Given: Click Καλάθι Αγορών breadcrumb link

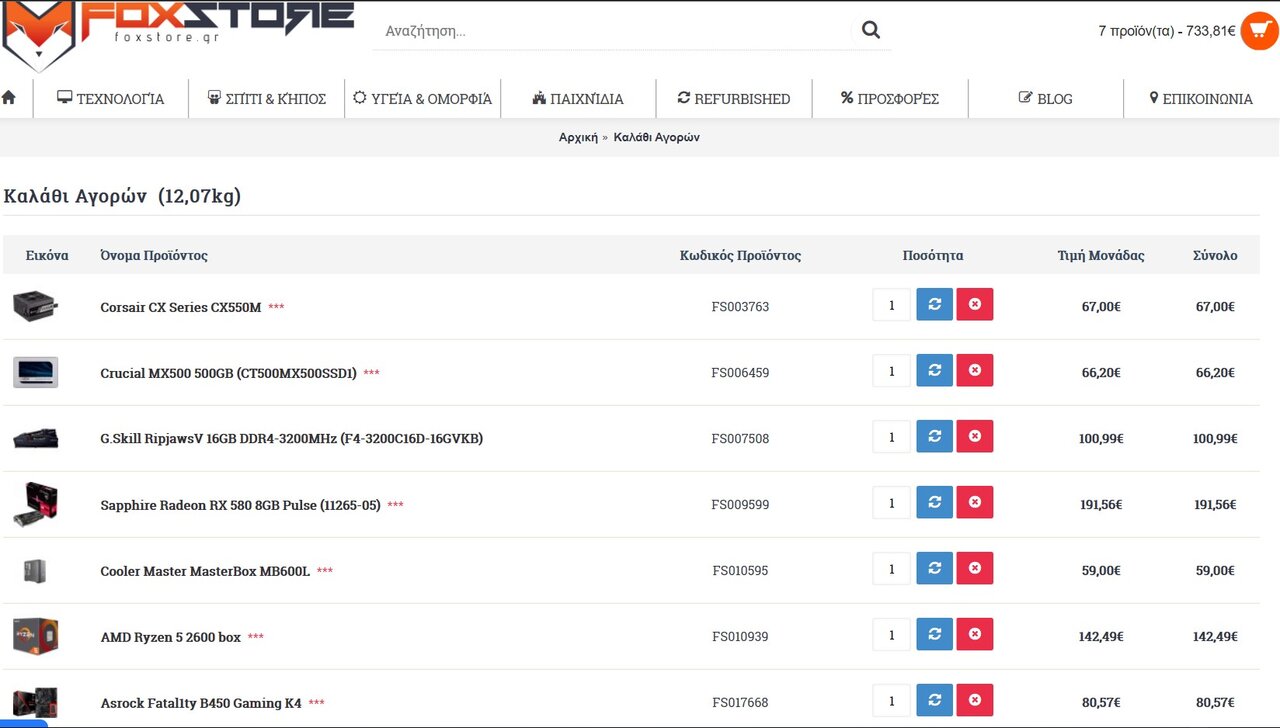Looking at the screenshot, I should point(657,137).
